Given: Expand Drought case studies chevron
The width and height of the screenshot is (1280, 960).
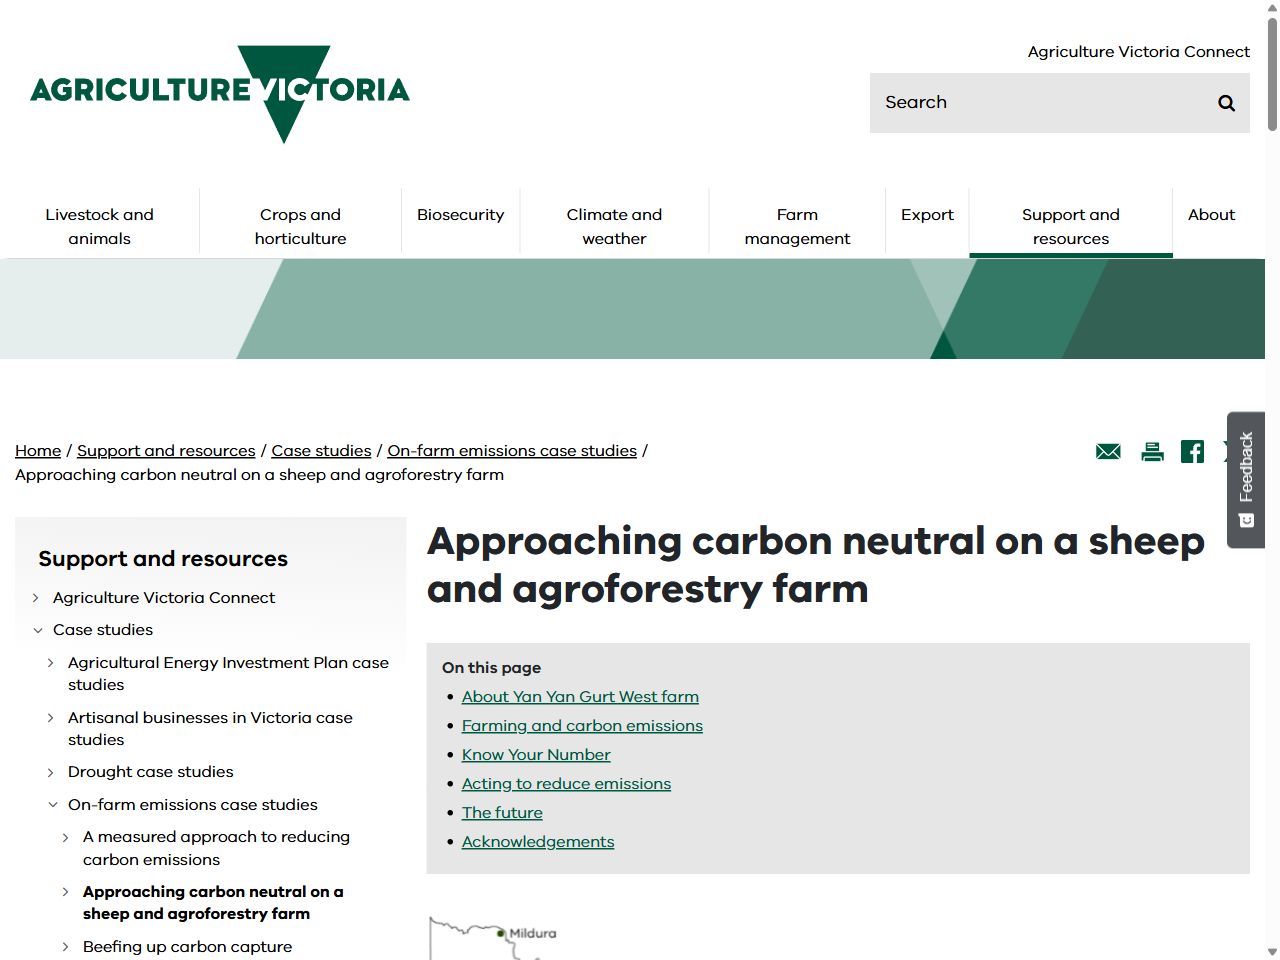Looking at the screenshot, I should click(x=50, y=772).
